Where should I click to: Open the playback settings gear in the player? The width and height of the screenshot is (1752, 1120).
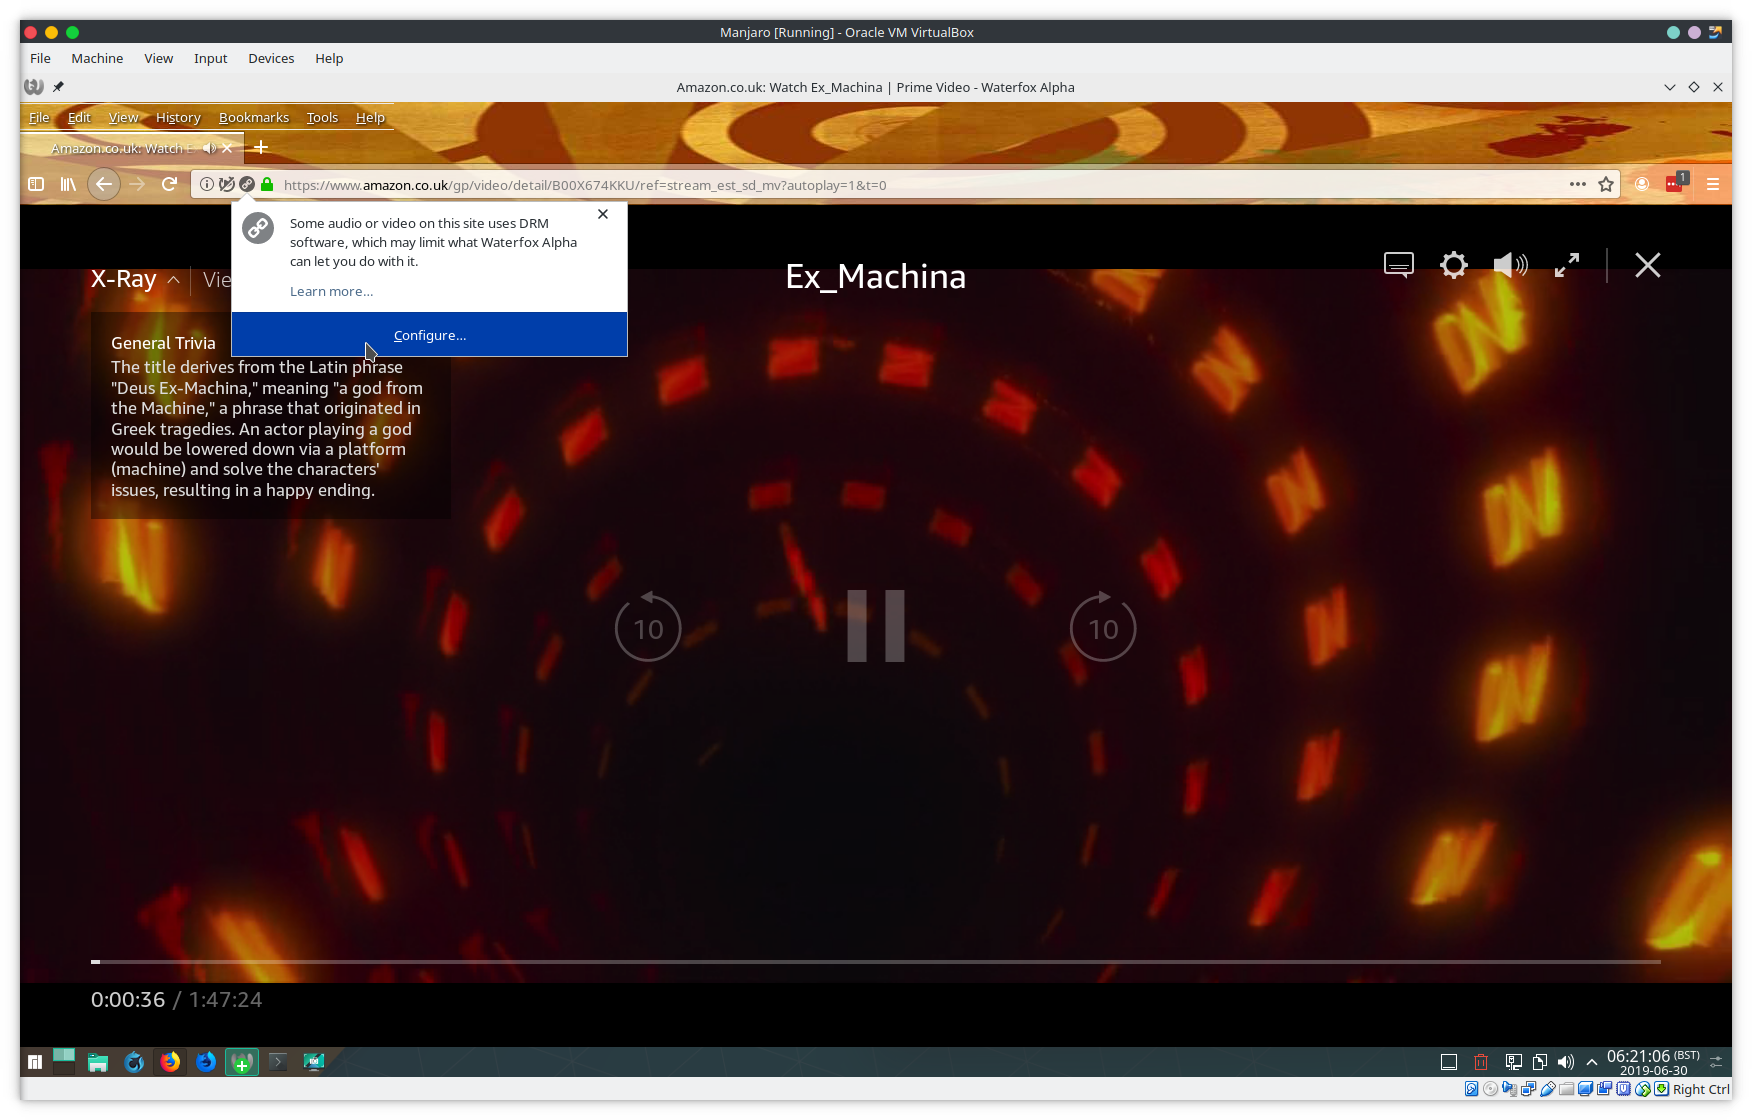coord(1453,264)
